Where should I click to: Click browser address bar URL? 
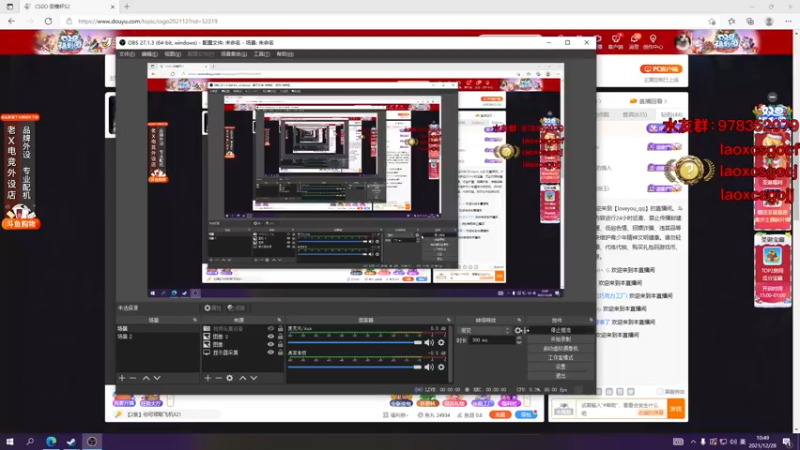(148, 21)
